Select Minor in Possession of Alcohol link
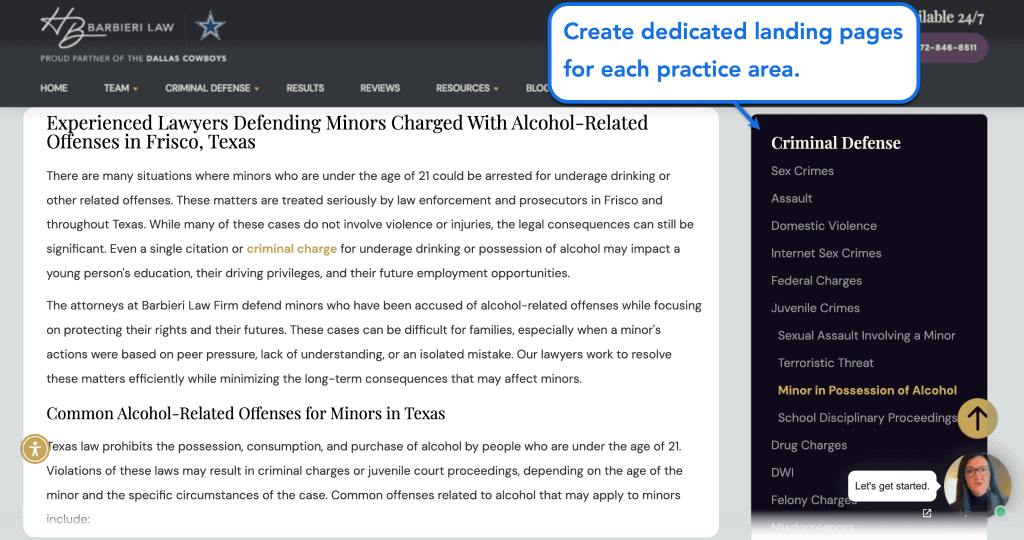This screenshot has width=1024, height=540. [867, 390]
